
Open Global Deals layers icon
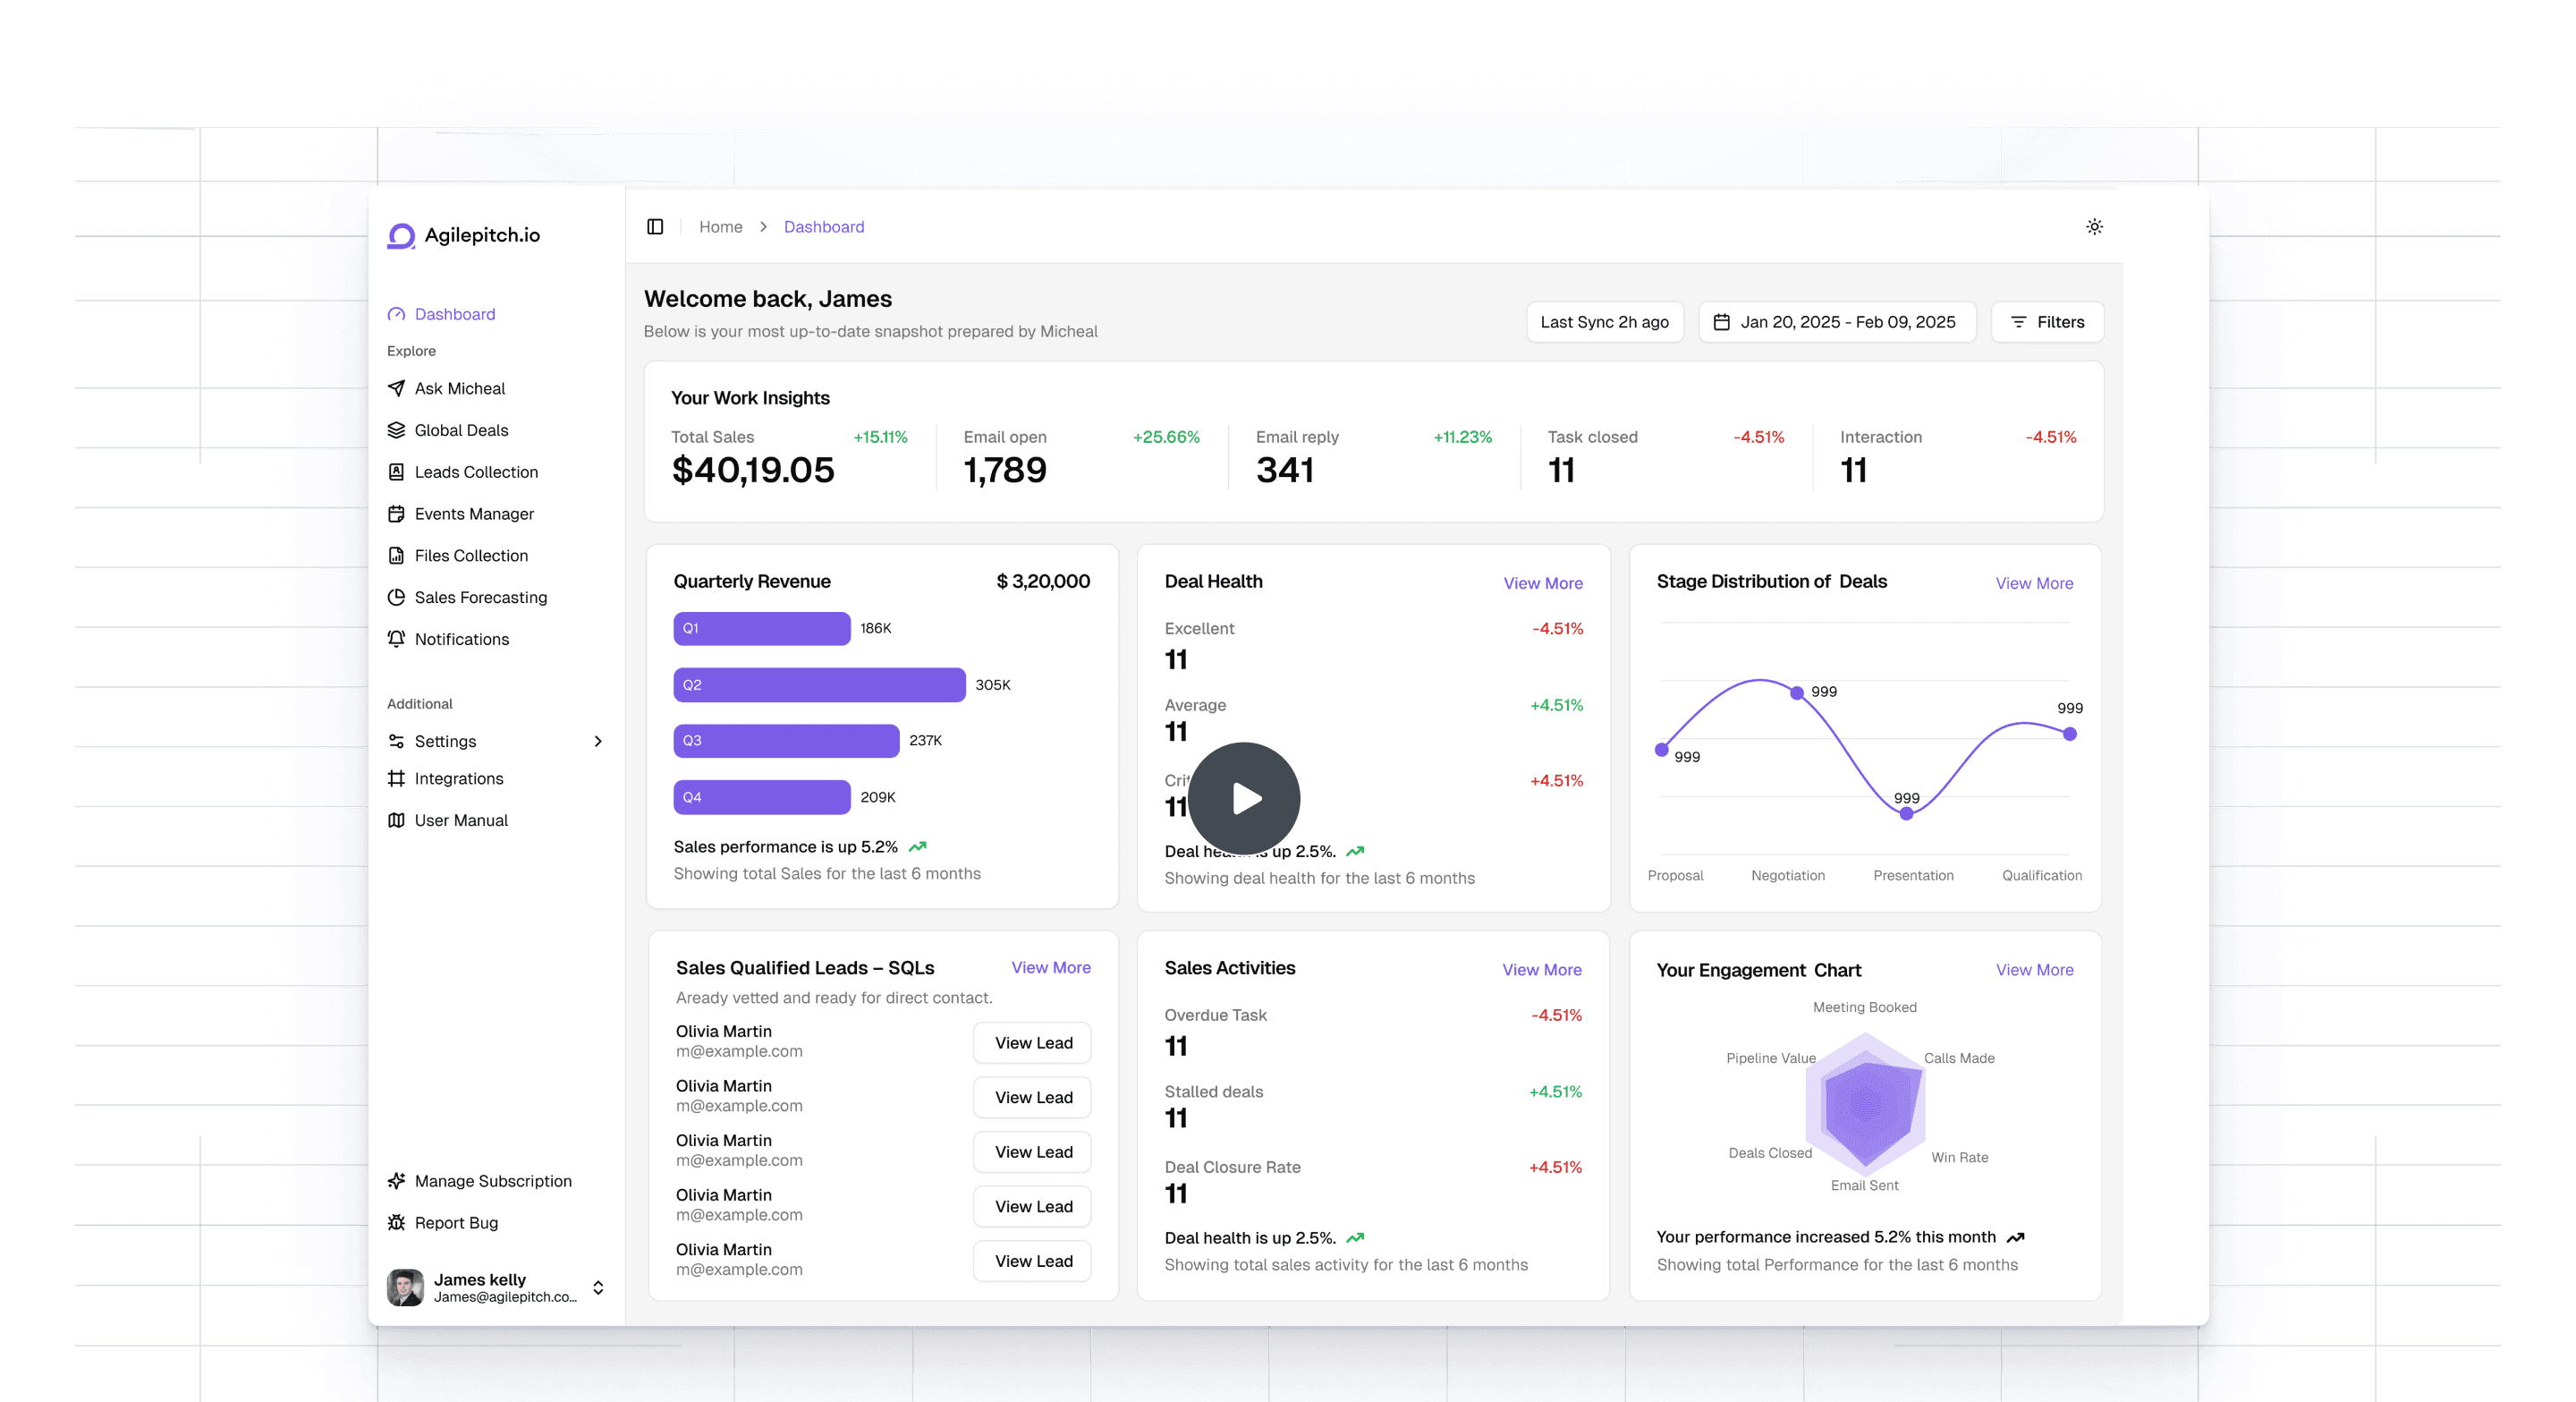(396, 430)
